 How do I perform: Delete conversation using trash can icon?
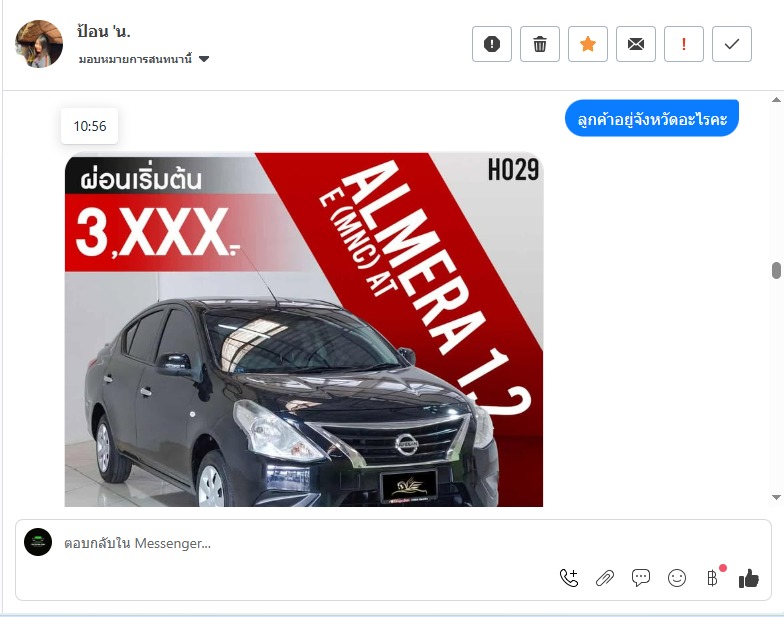540,44
